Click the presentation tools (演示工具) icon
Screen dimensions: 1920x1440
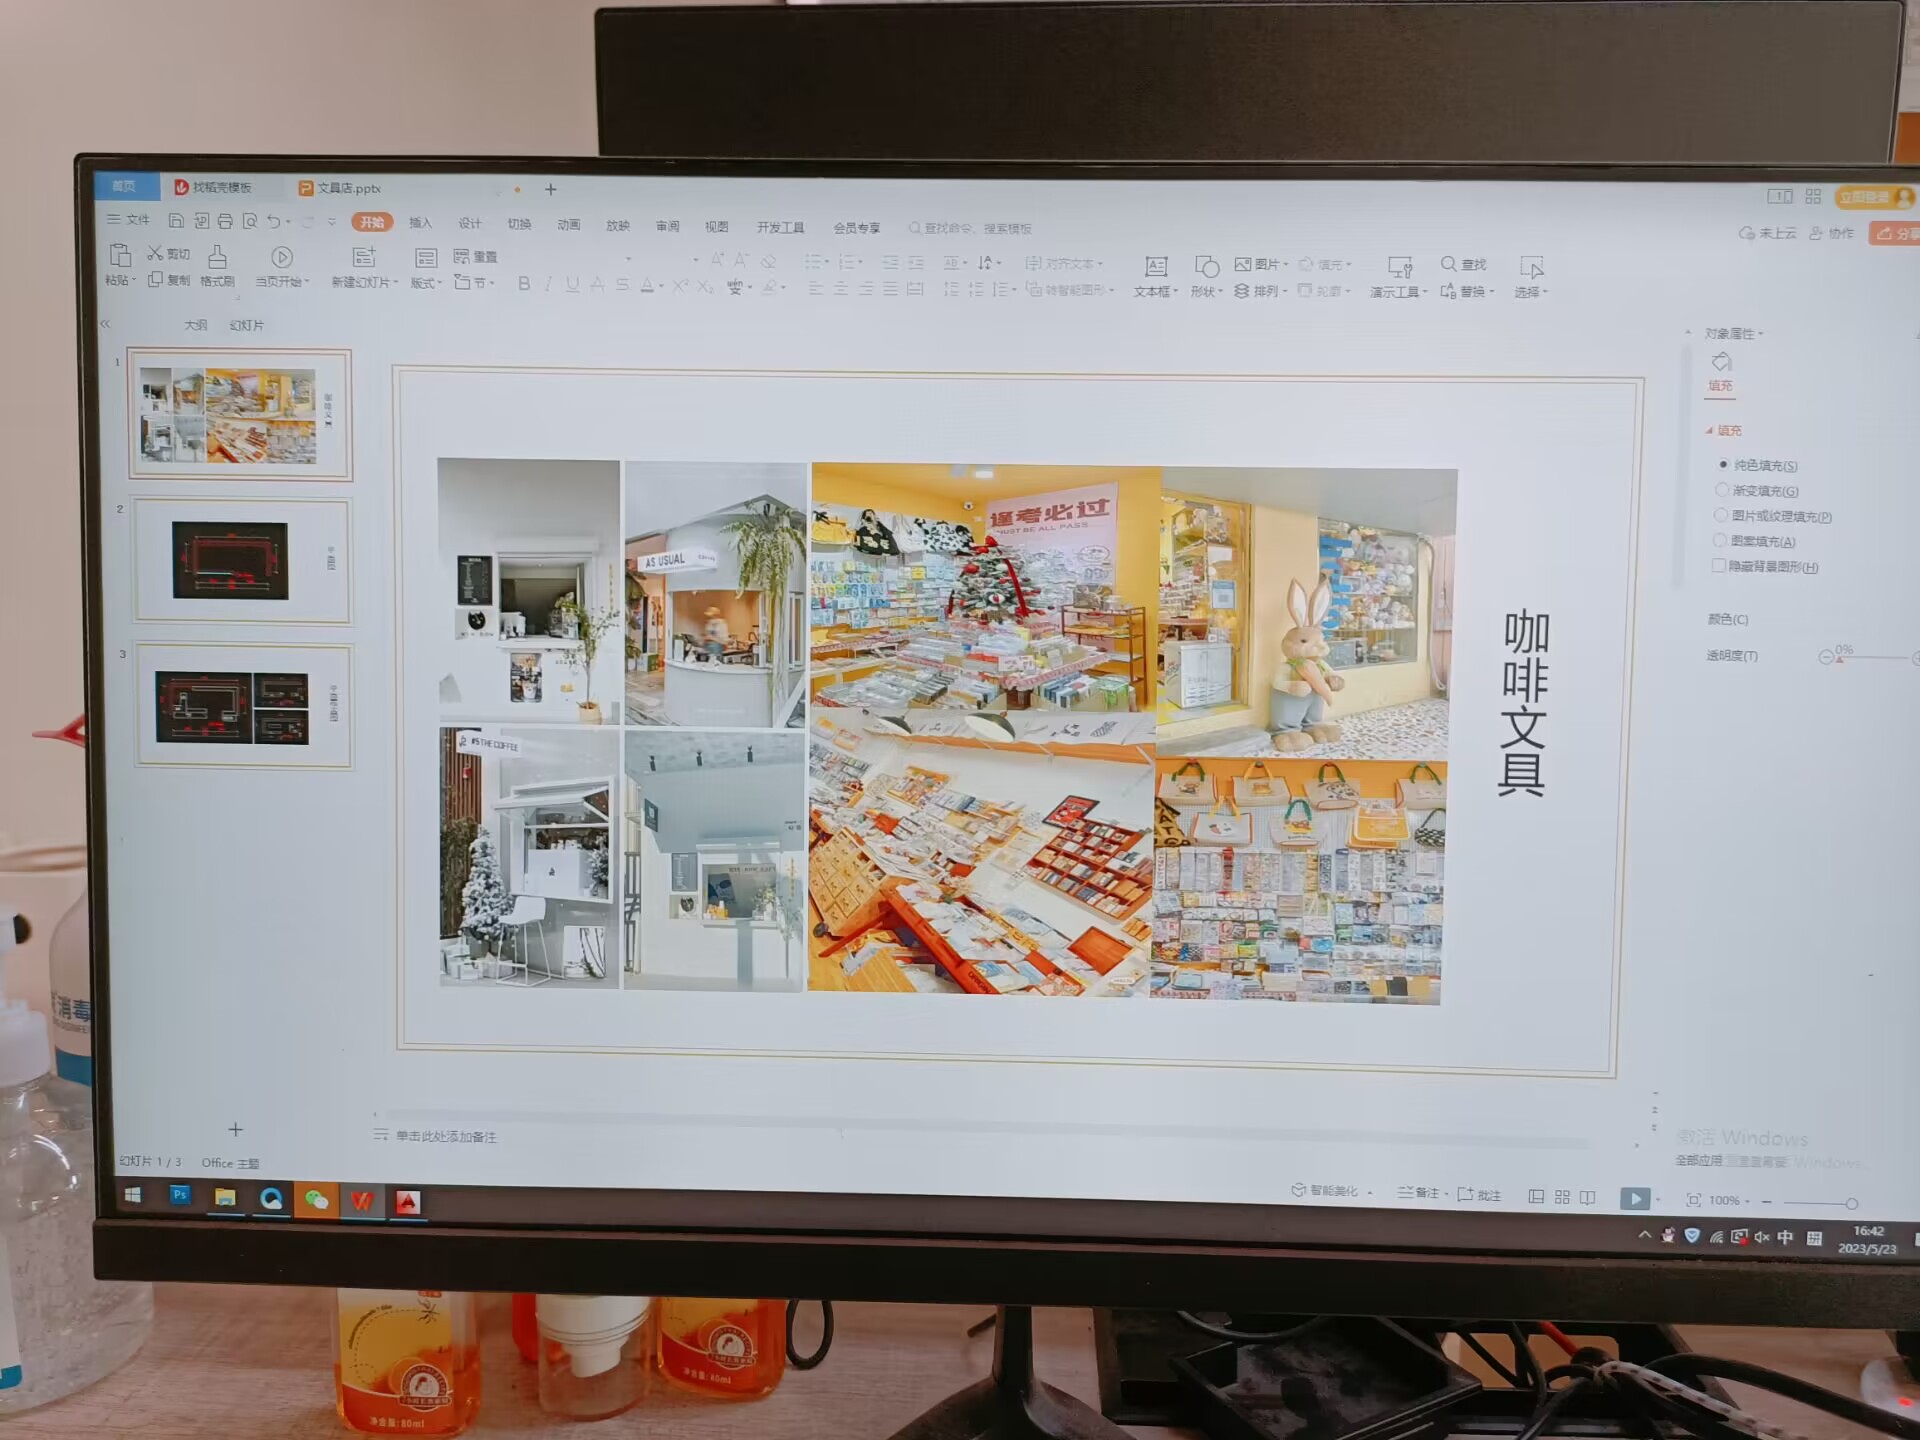(1398, 267)
